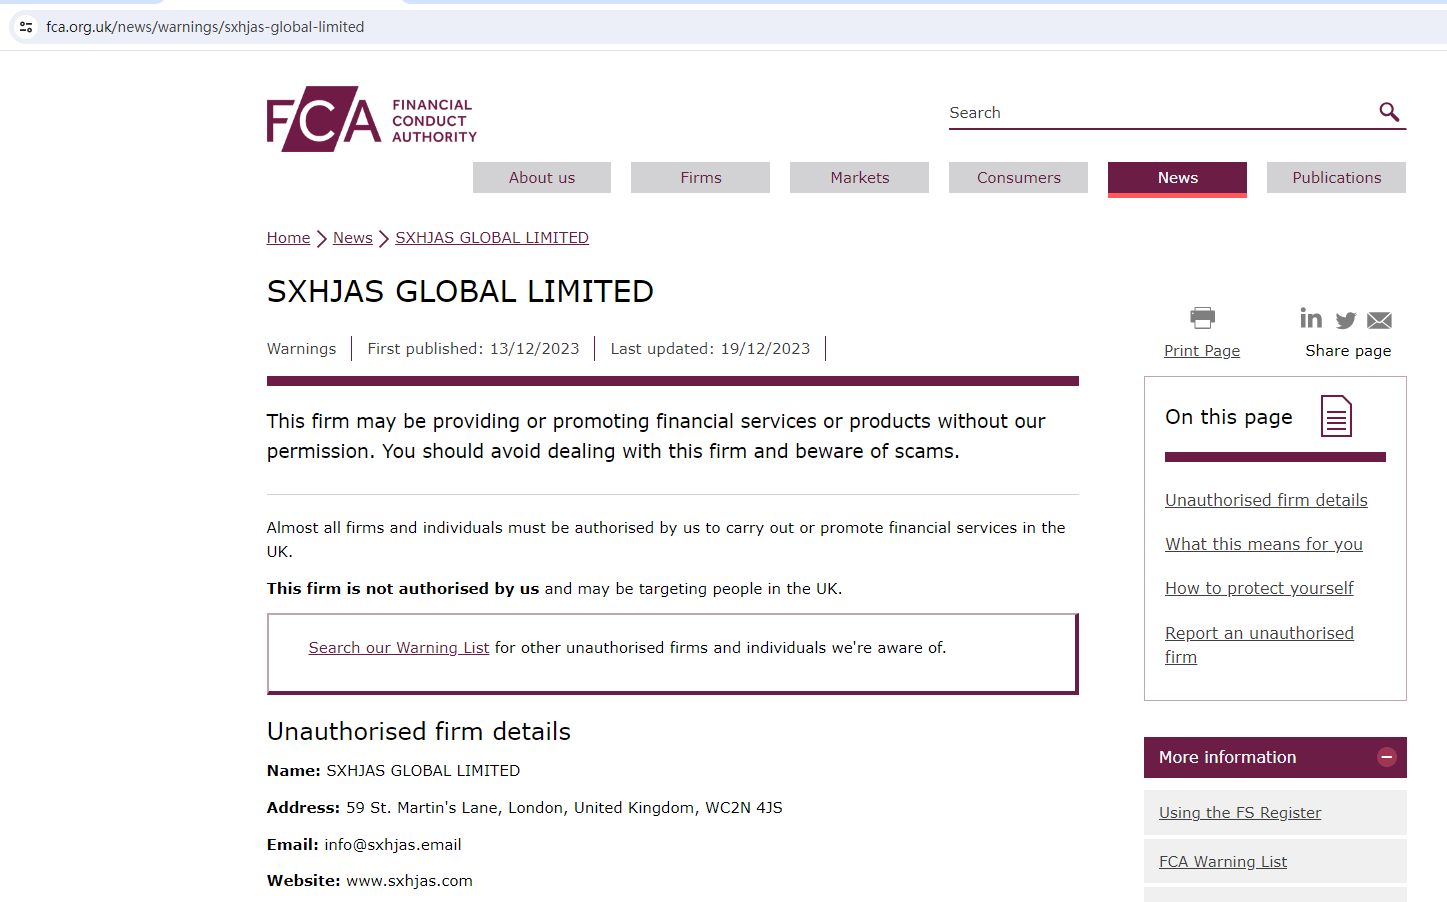Image resolution: width=1447 pixels, height=902 pixels.
Task: Jump to Unauthorised firm details section
Action: coord(1266,500)
